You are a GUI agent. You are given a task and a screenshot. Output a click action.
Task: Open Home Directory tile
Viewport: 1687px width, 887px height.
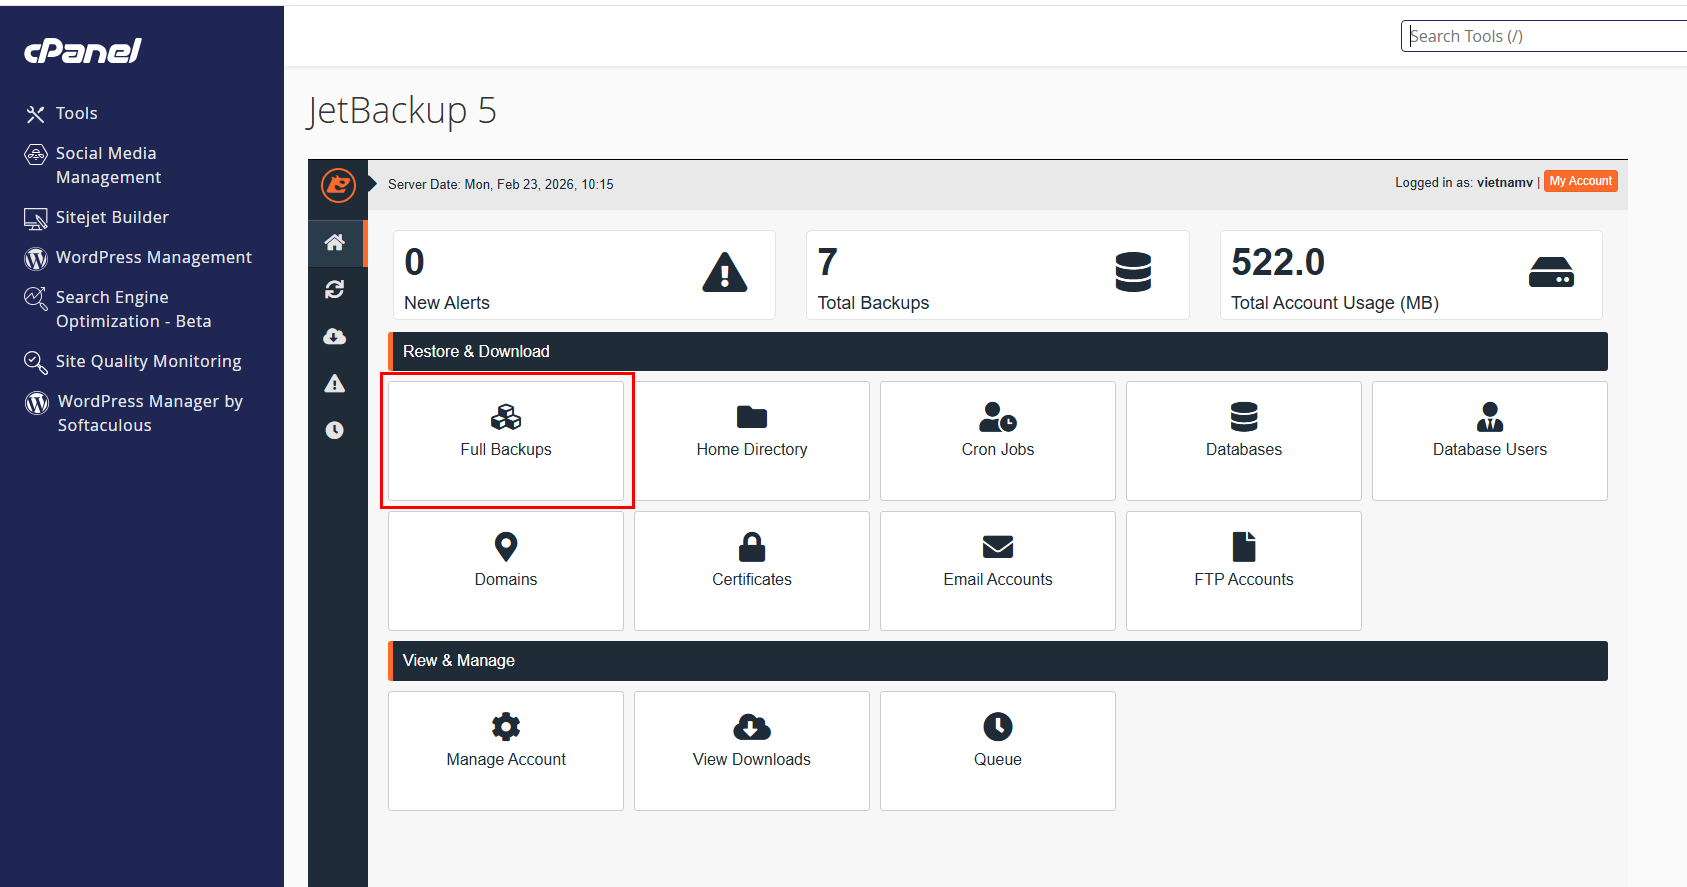click(752, 441)
